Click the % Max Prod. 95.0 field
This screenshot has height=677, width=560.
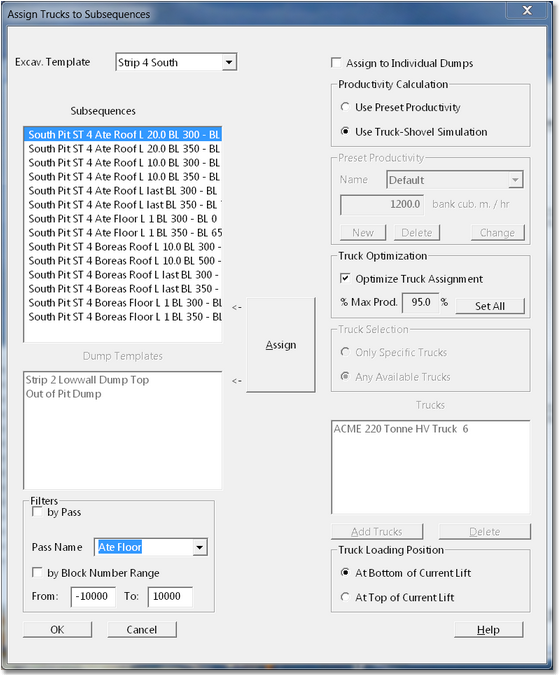421,302
